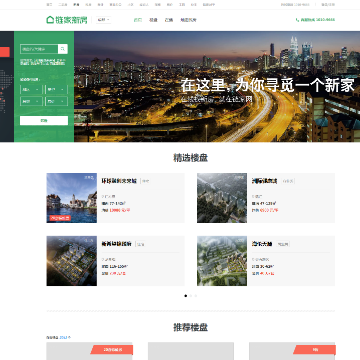Click the magnifier search icon button
The height and width of the screenshot is (360, 360).
pos(63,49)
